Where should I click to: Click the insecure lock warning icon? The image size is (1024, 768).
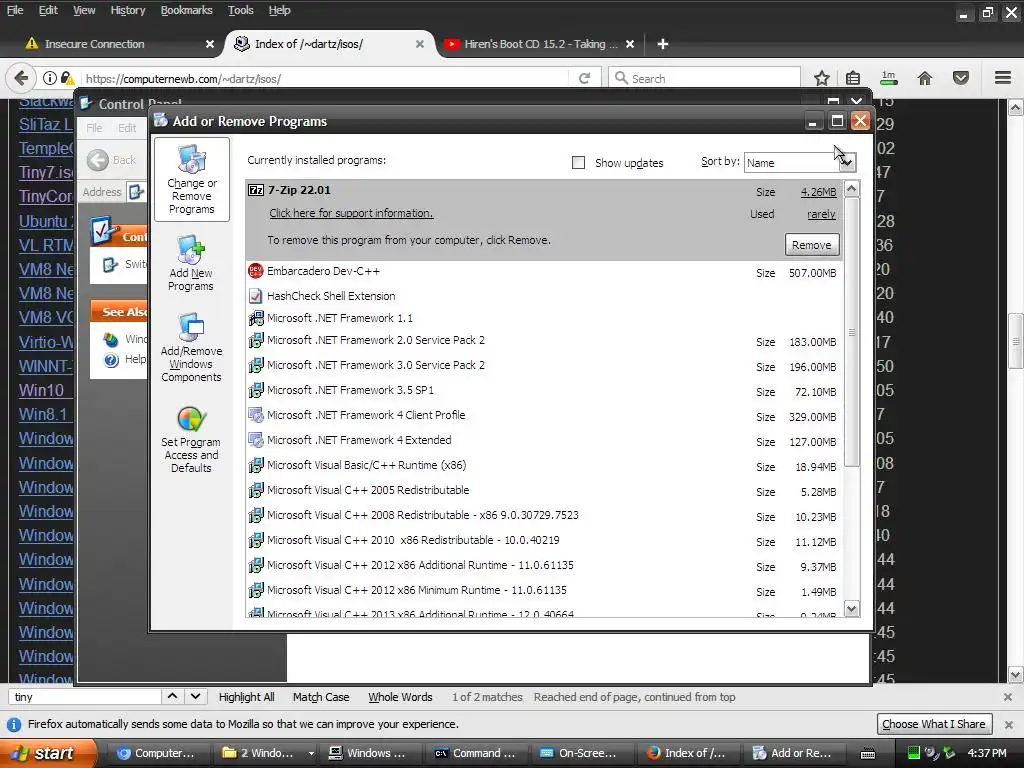[x=67, y=78]
